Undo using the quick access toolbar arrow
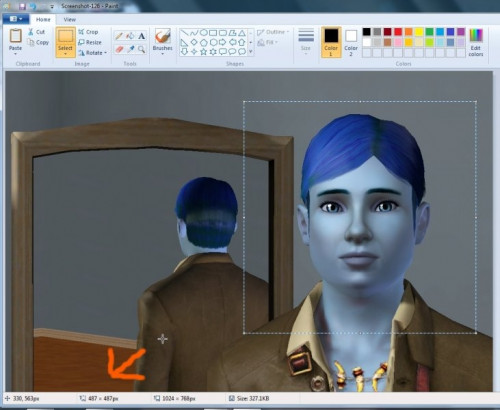This screenshot has height=410, width=500. point(32,6)
